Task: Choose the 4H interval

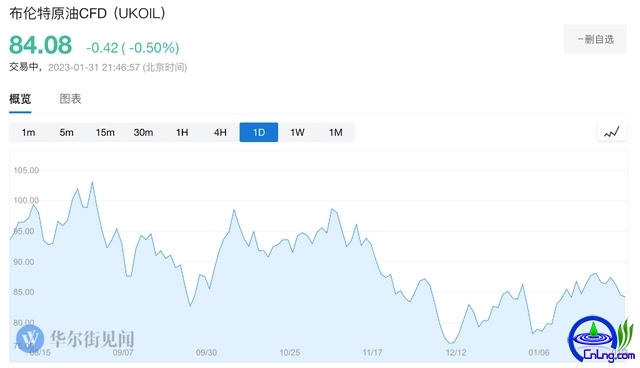Action: pos(220,133)
